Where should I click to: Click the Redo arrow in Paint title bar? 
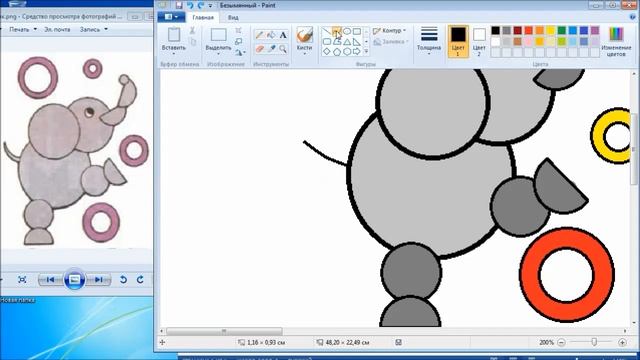tap(201, 5)
